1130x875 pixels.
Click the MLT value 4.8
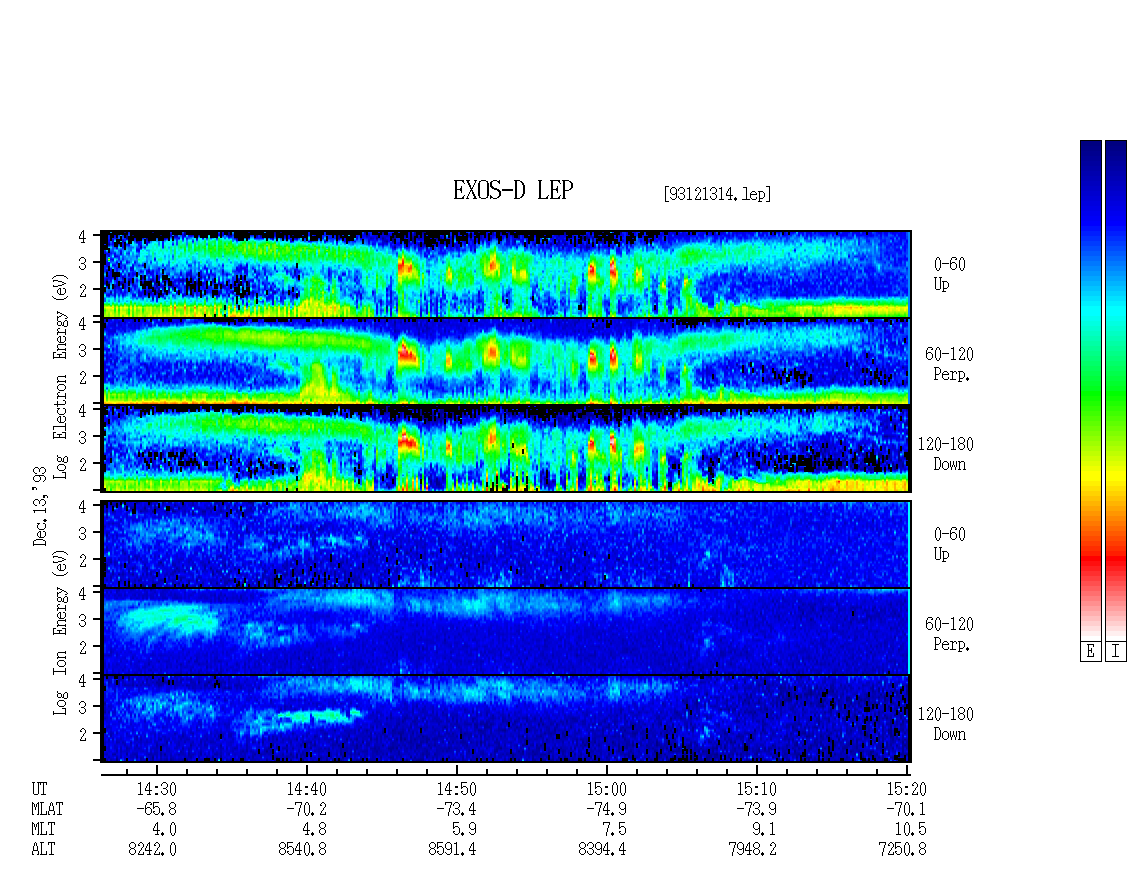[314, 830]
